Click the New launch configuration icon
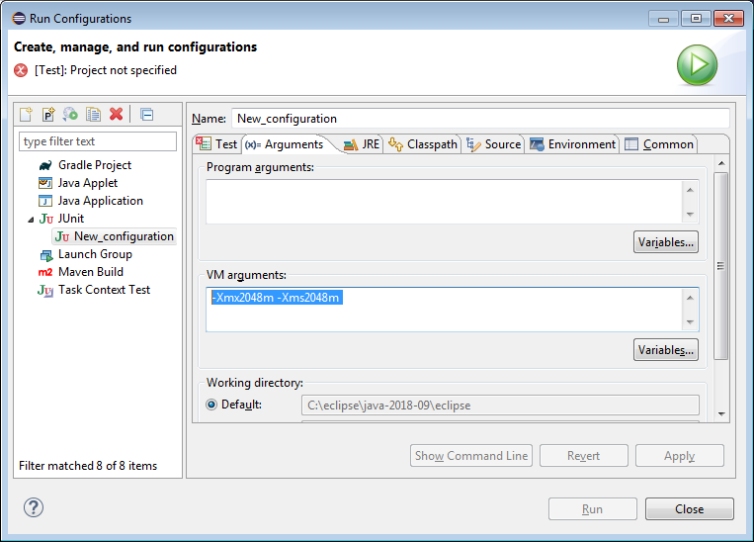The image size is (754, 542). click(26, 115)
